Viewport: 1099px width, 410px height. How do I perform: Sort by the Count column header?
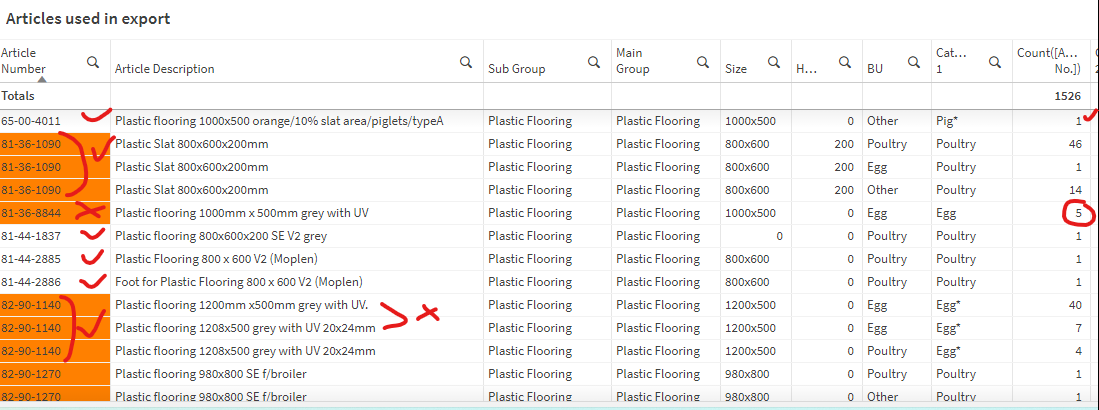(1051, 61)
